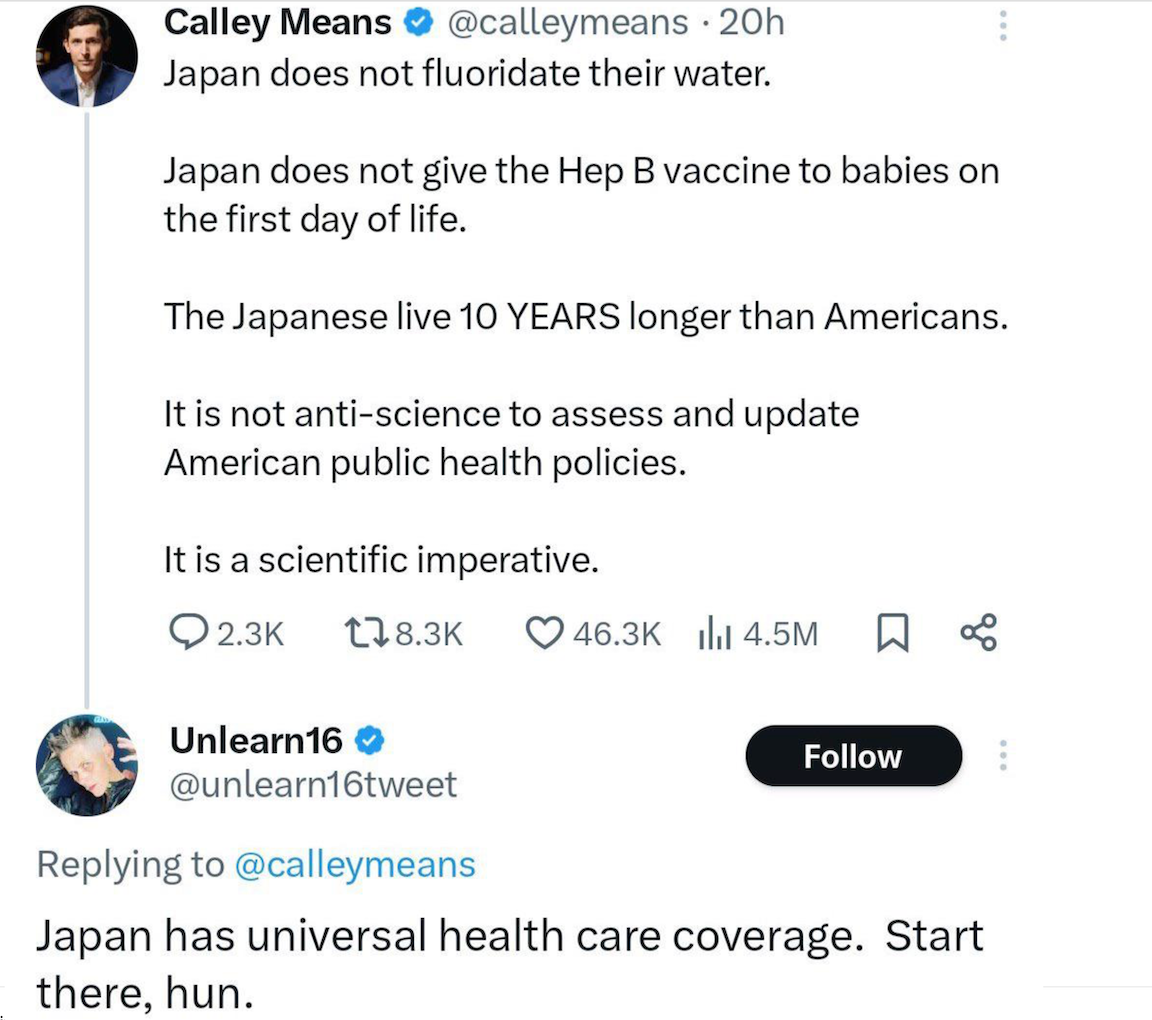The image size is (1152, 1020).
Task: Click Calley Means verified badge
Action: coord(417,25)
